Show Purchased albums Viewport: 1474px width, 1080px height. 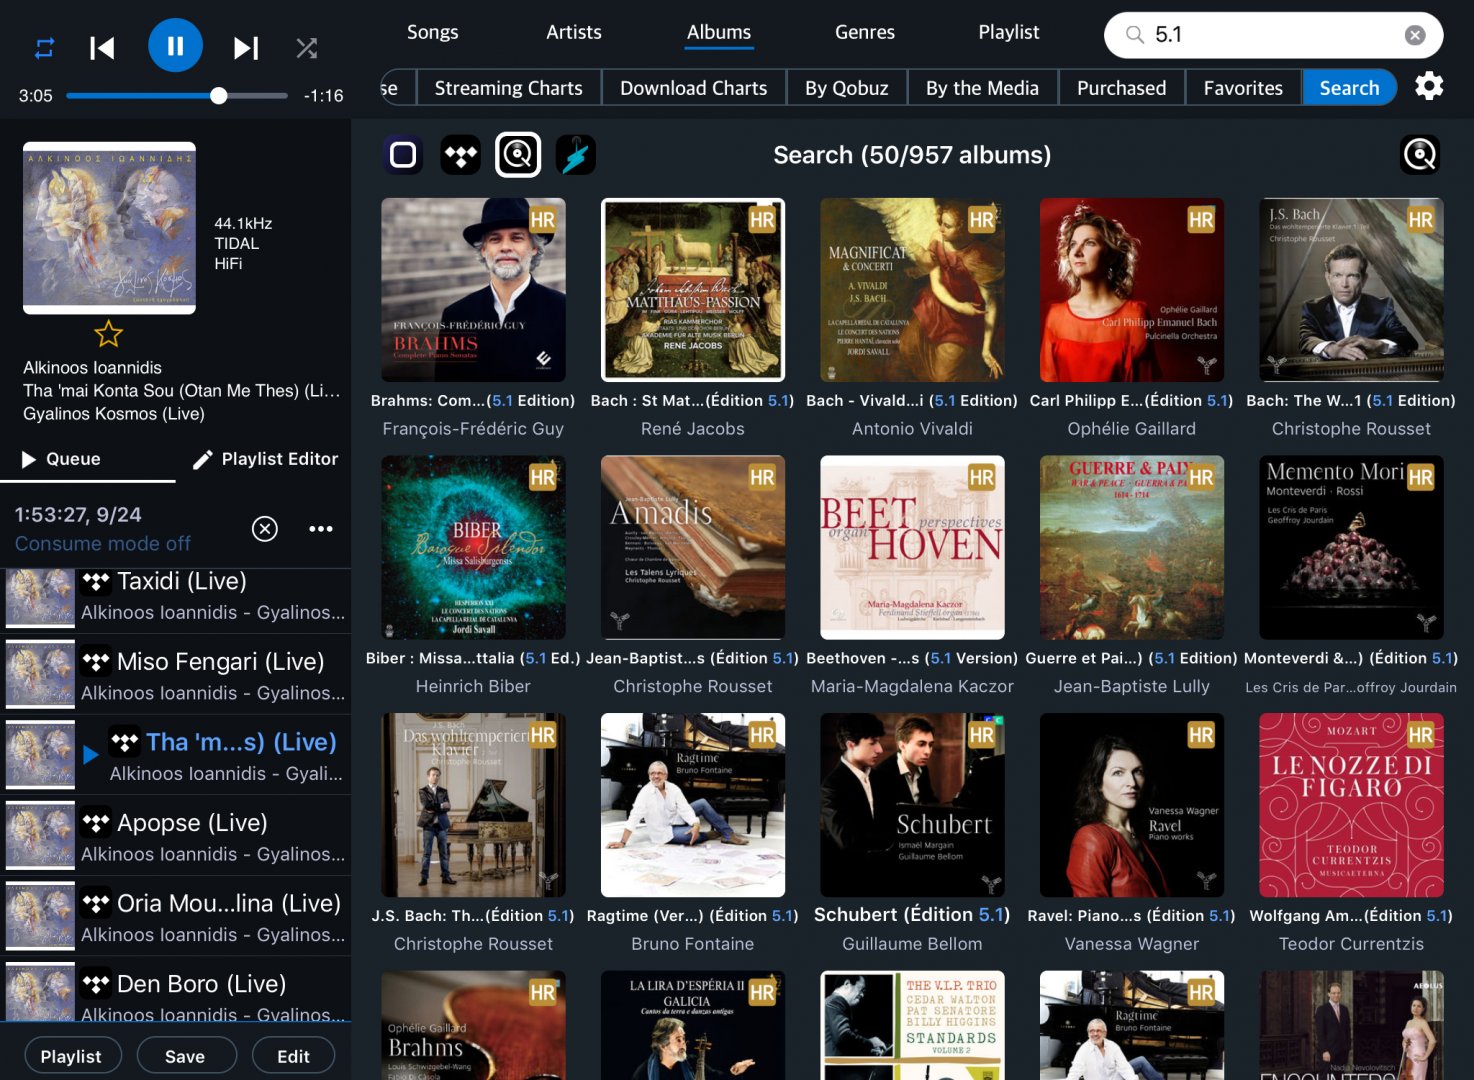coord(1122,88)
